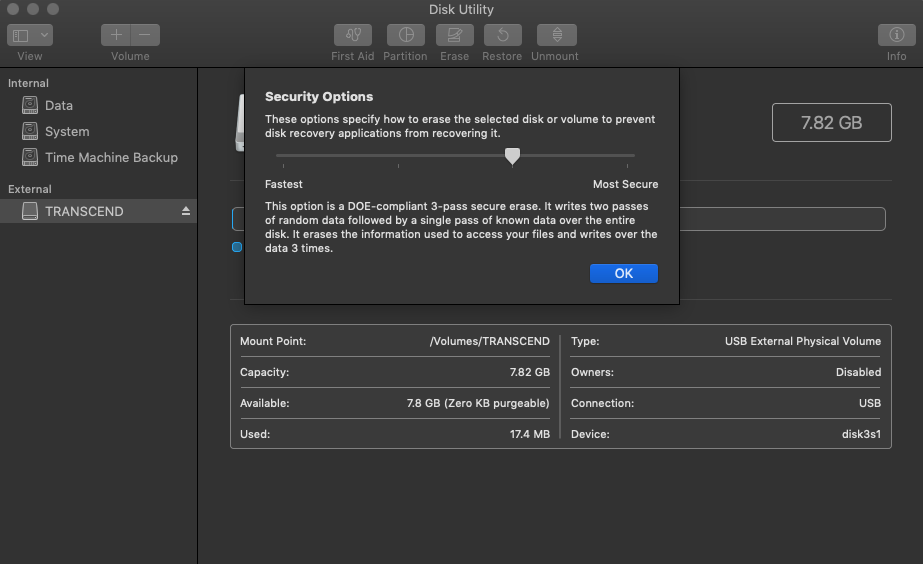
Task: Click the security level slider handle
Action: point(513,156)
